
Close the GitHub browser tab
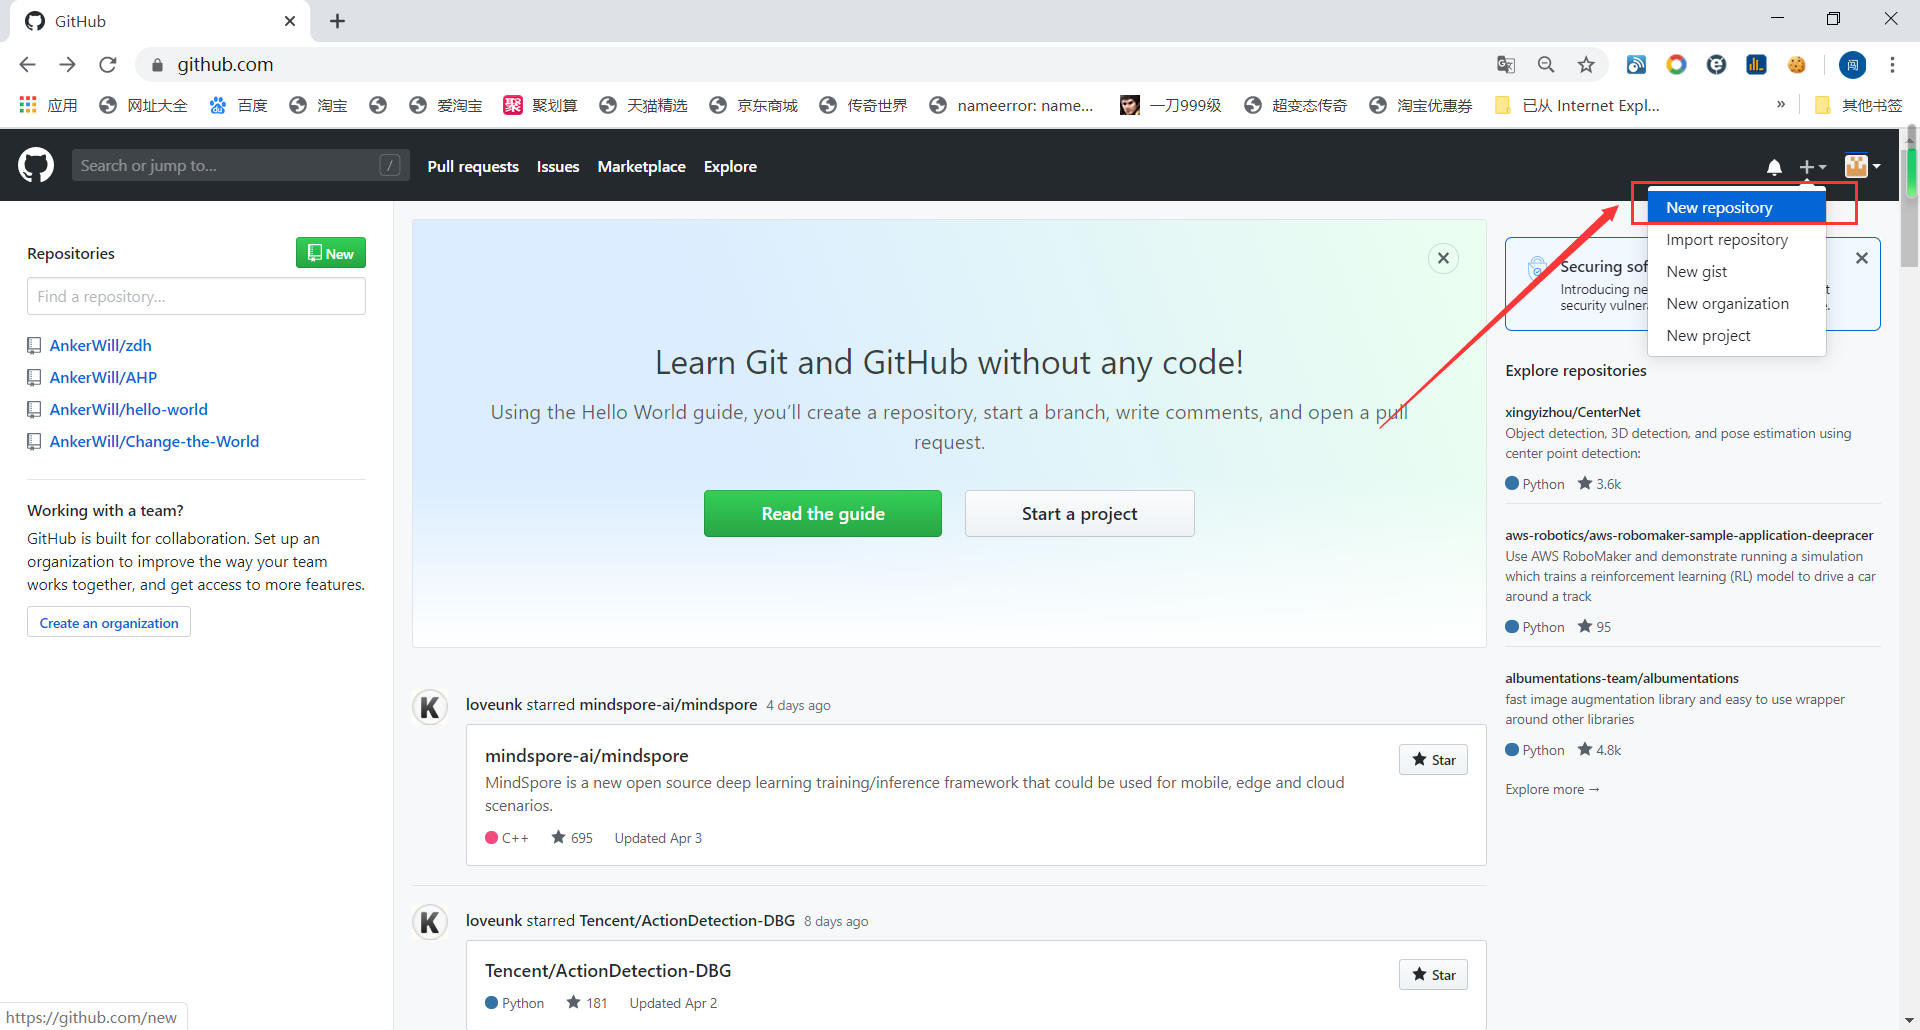[290, 21]
